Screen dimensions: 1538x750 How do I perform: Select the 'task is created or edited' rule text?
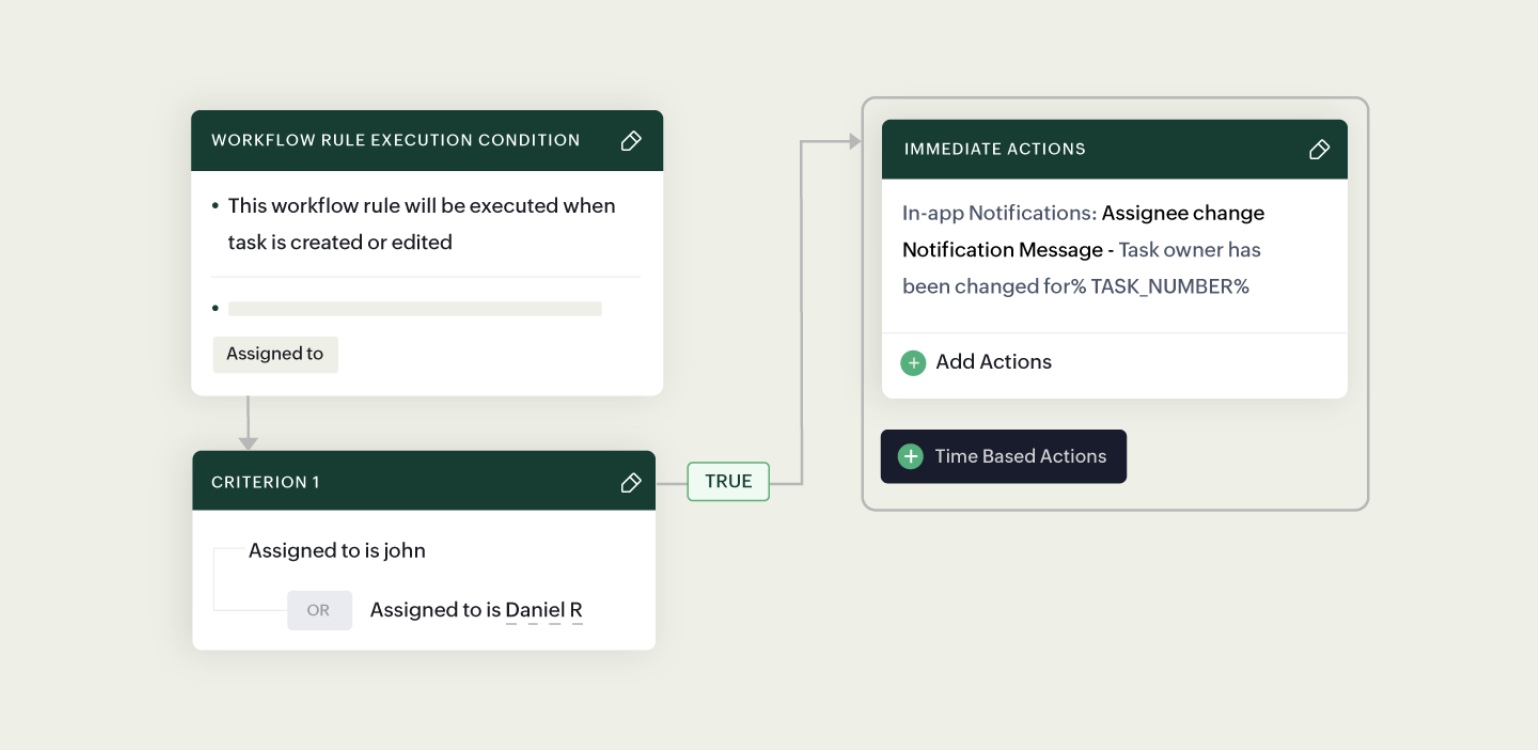pos(340,242)
